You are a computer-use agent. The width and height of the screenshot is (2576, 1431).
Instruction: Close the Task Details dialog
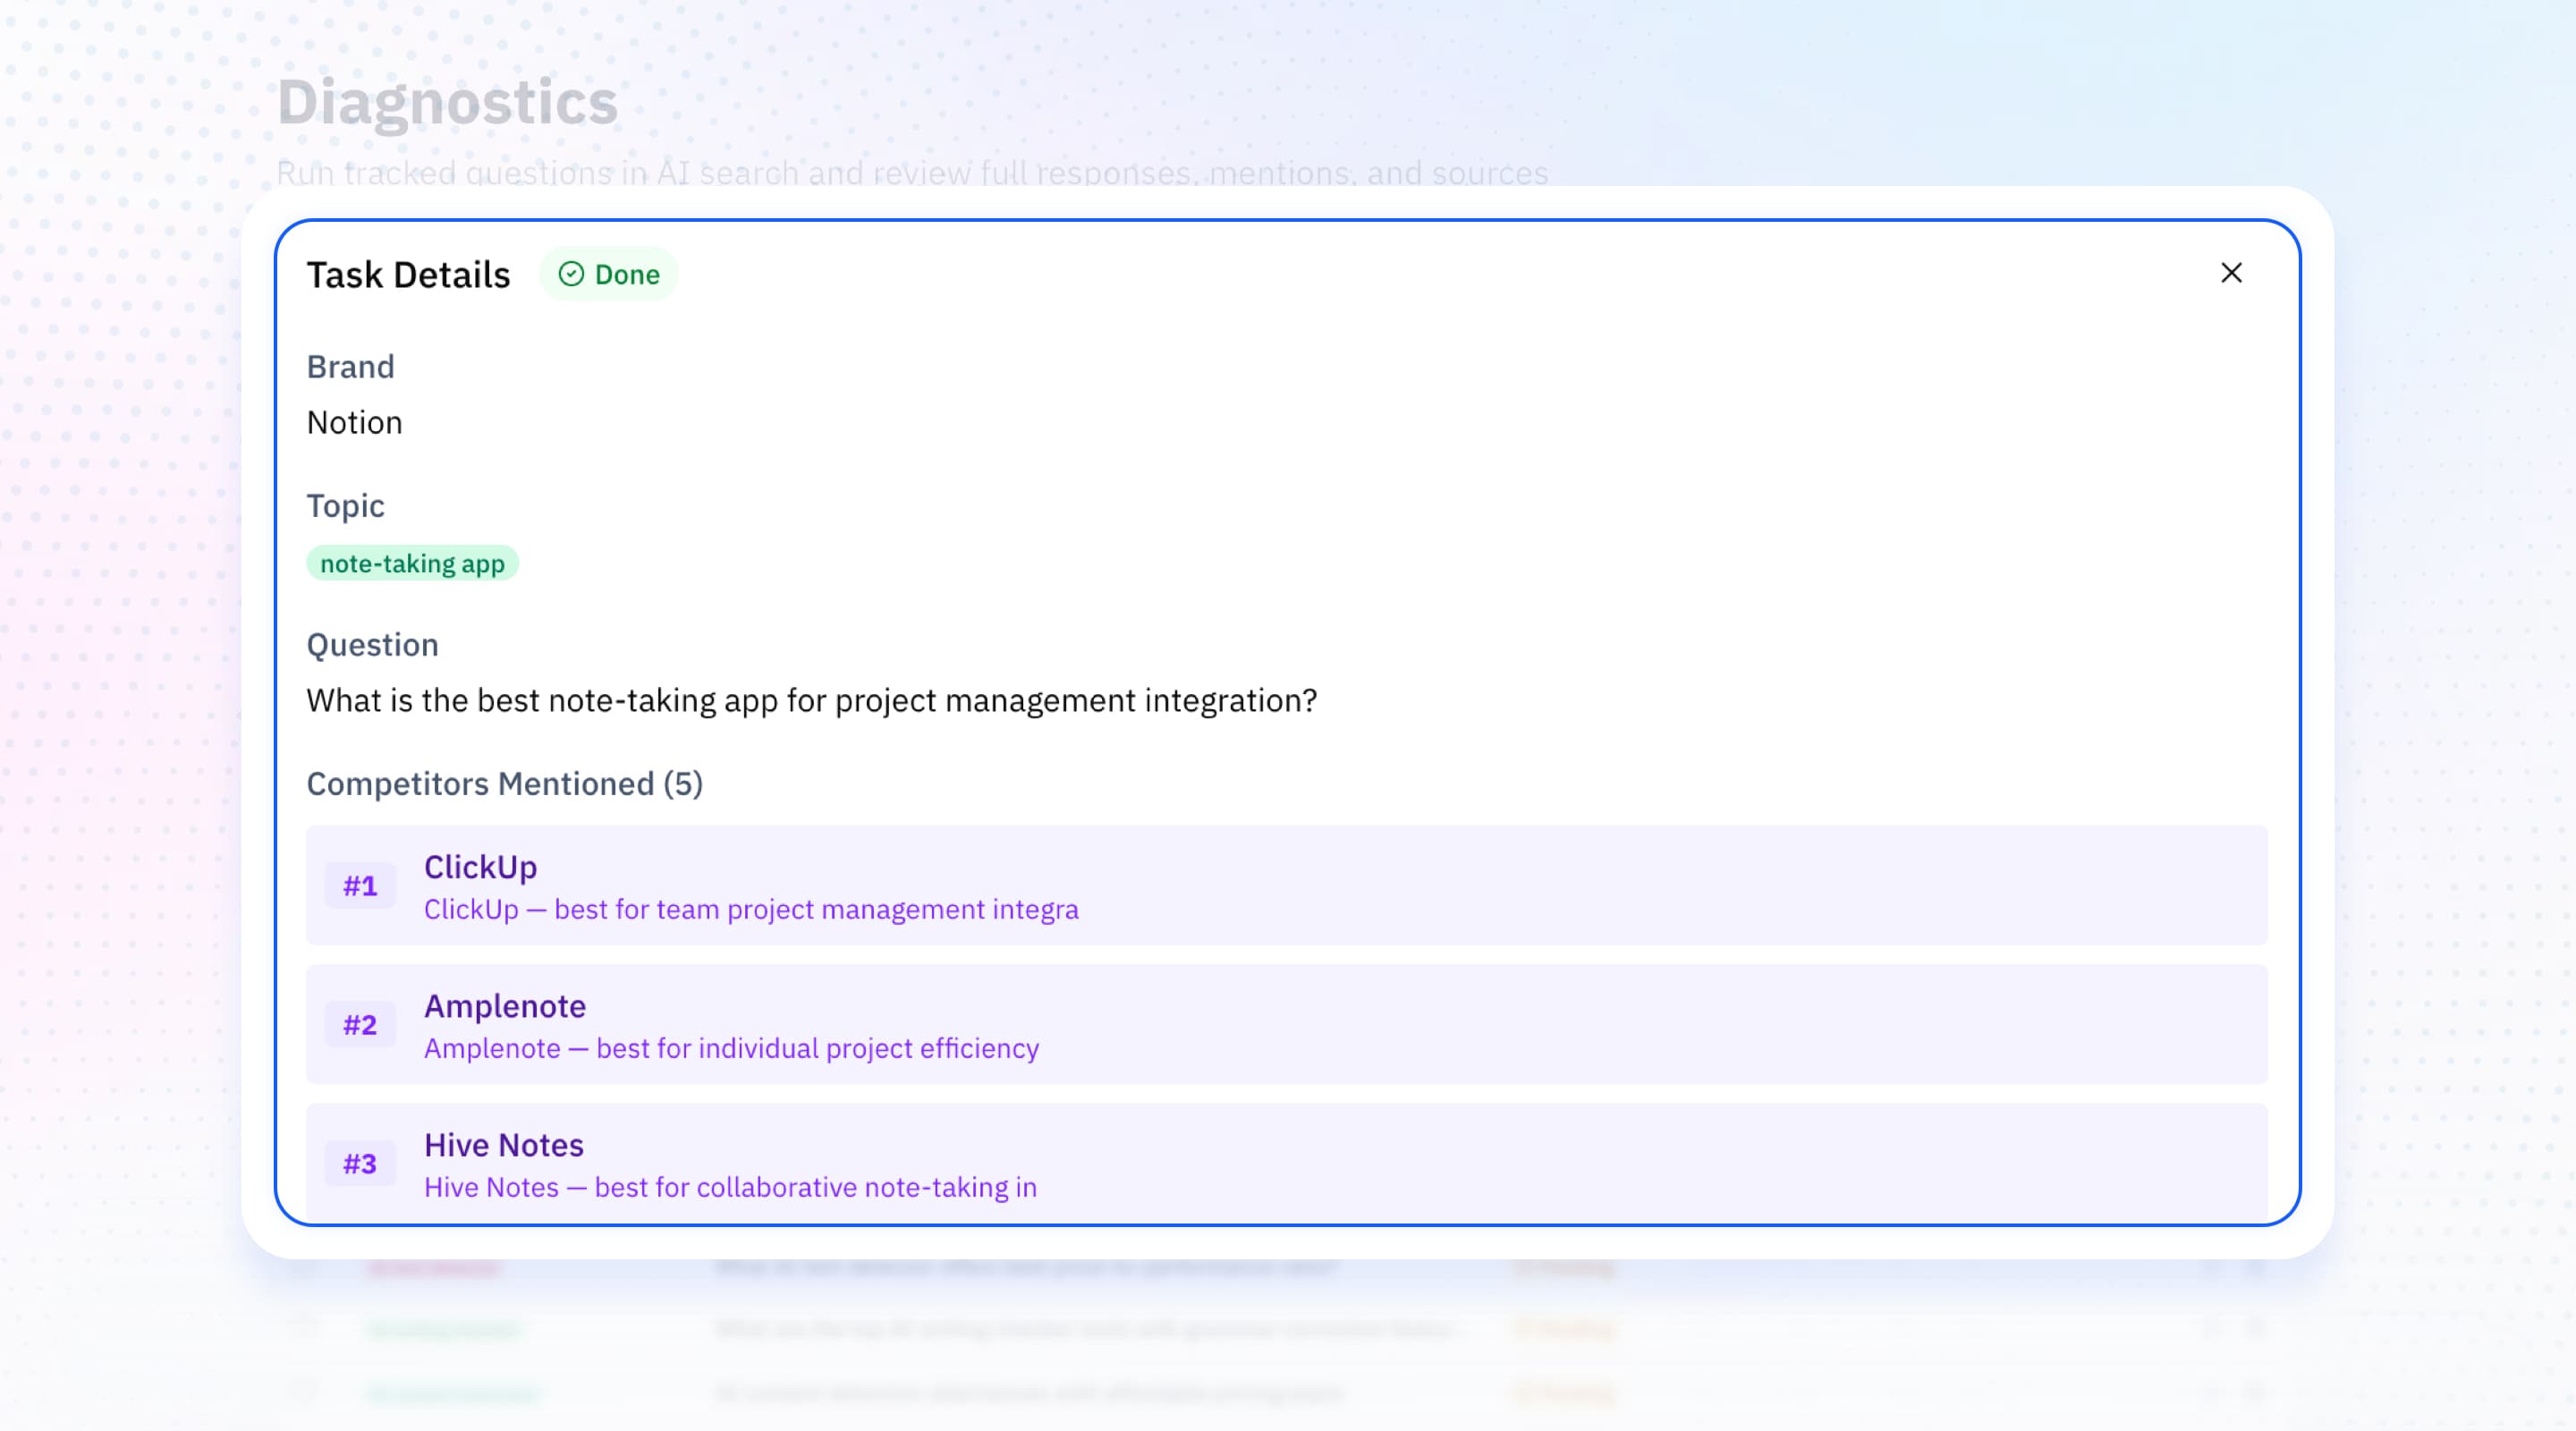click(x=2231, y=273)
